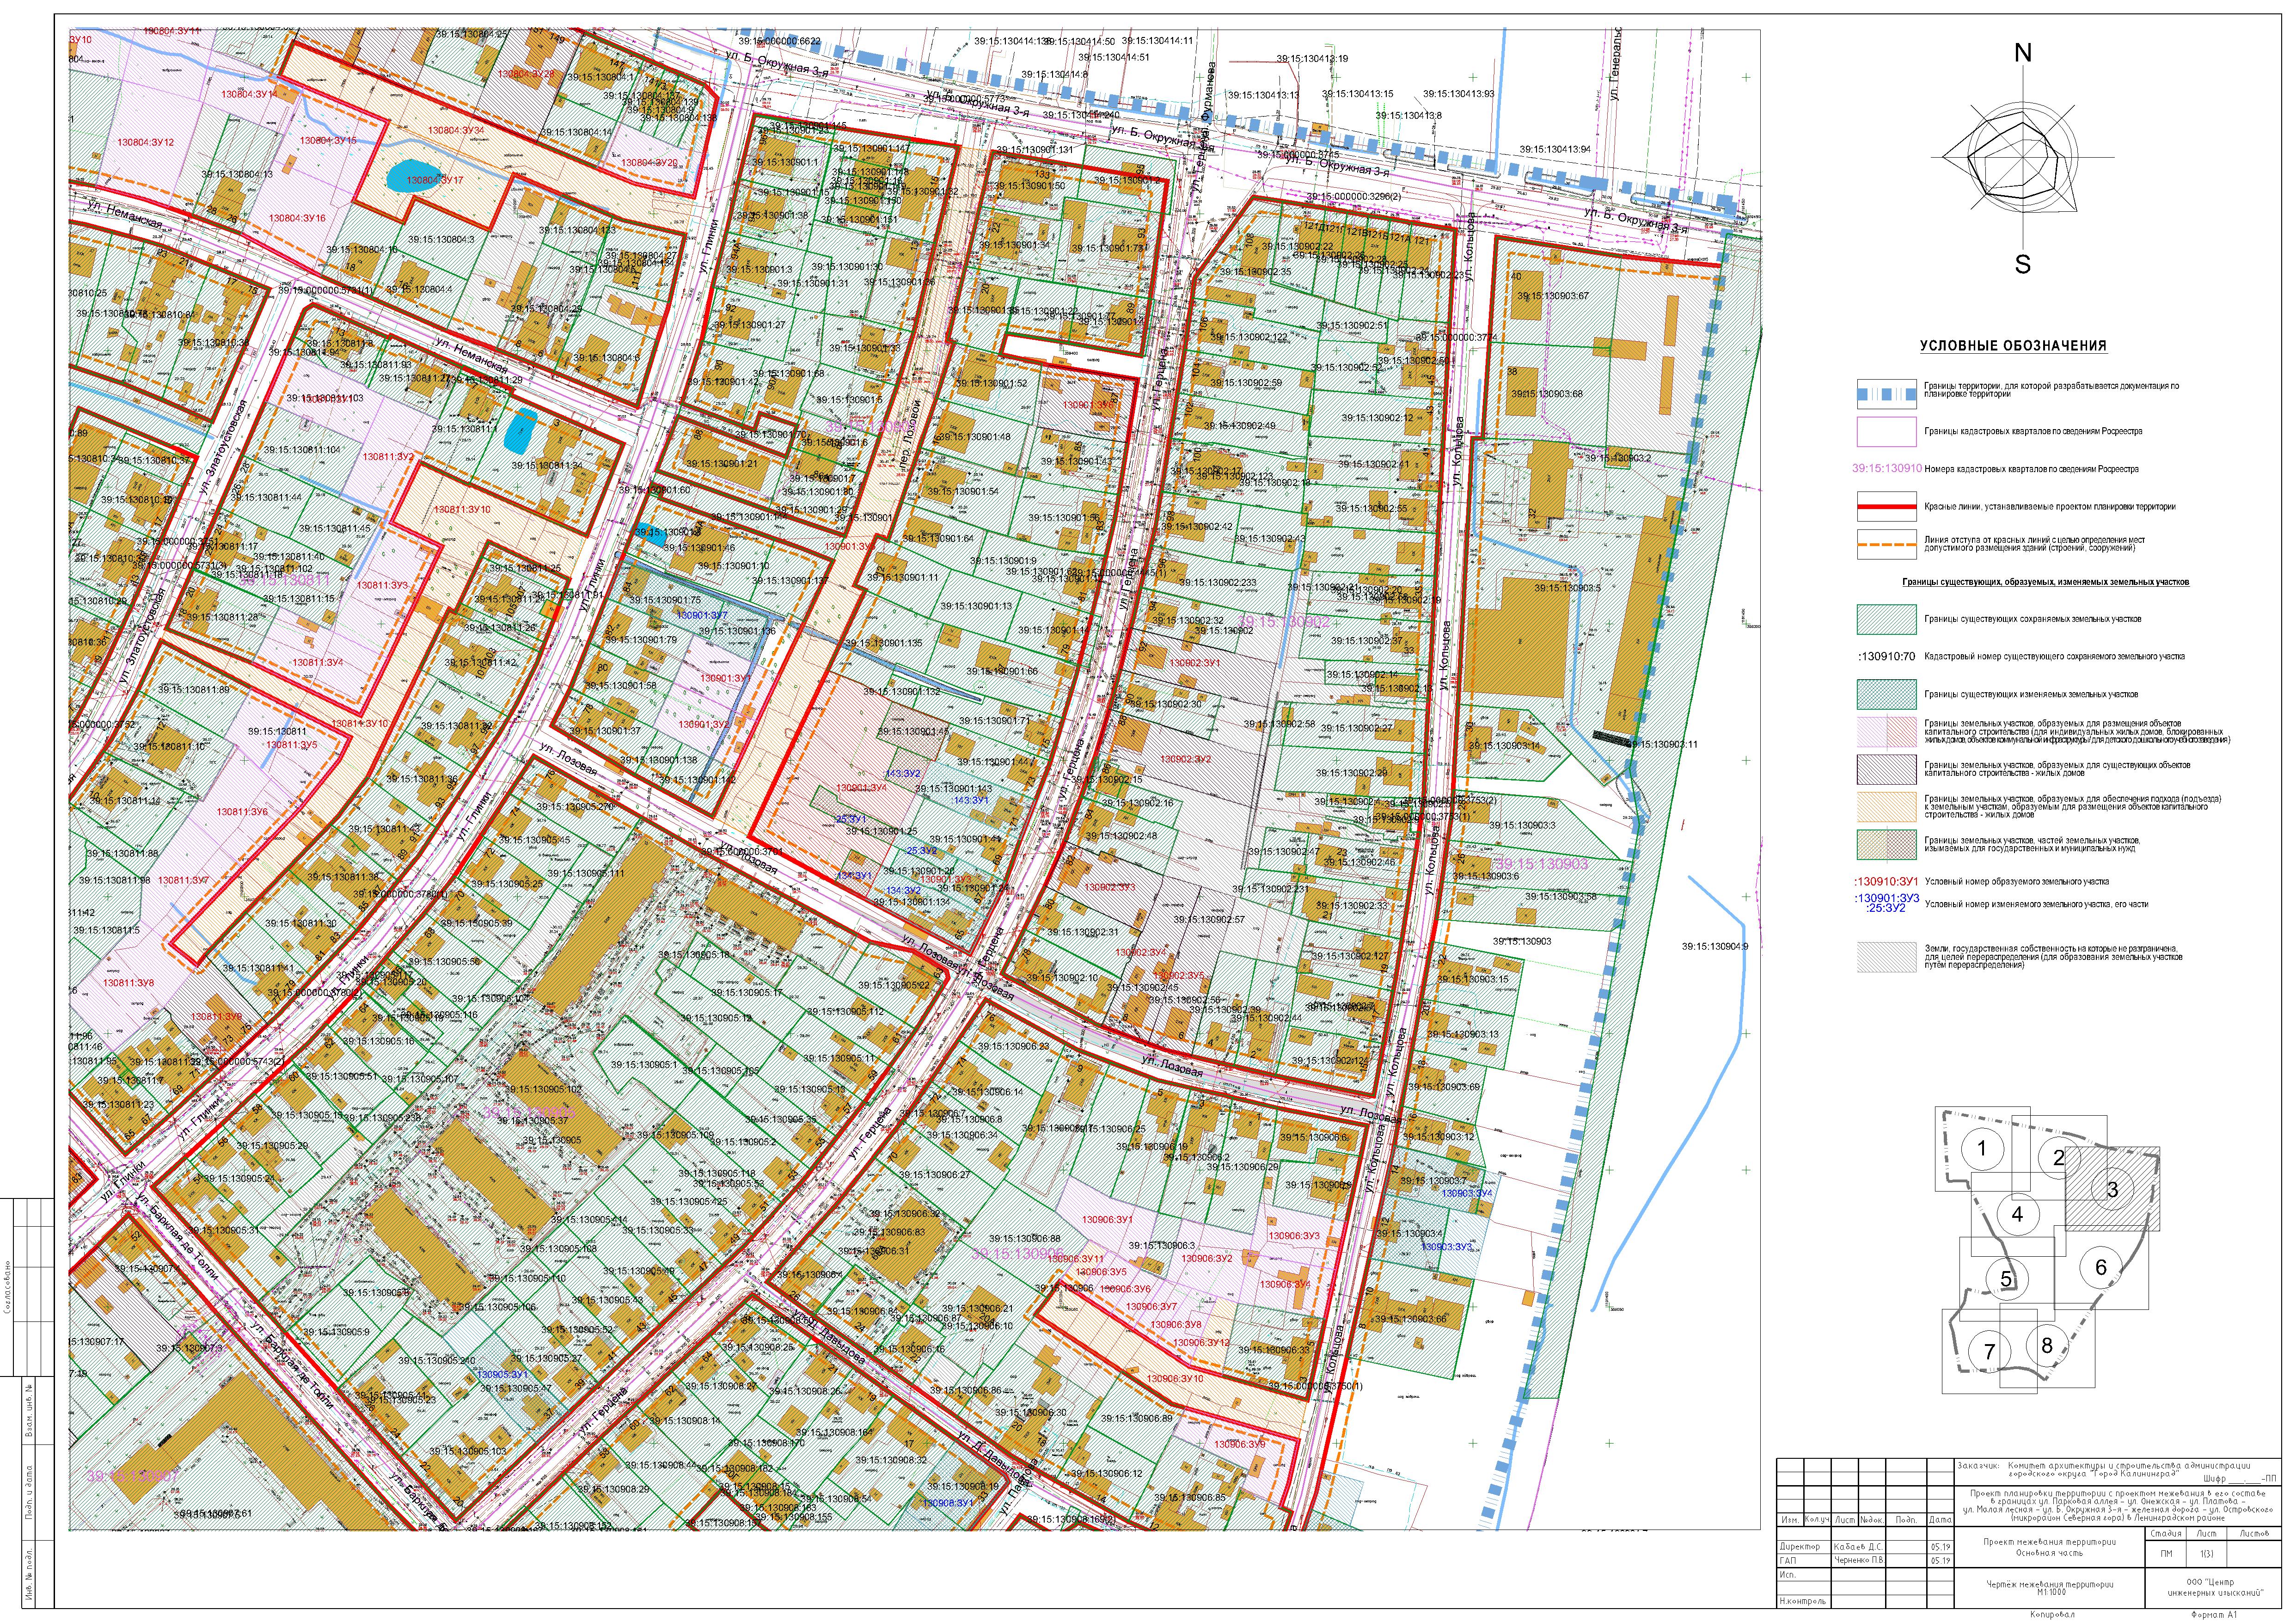The height and width of the screenshot is (1622, 2296).
Task: Select sheet 6 circle in layout index
Action: point(2100,1268)
